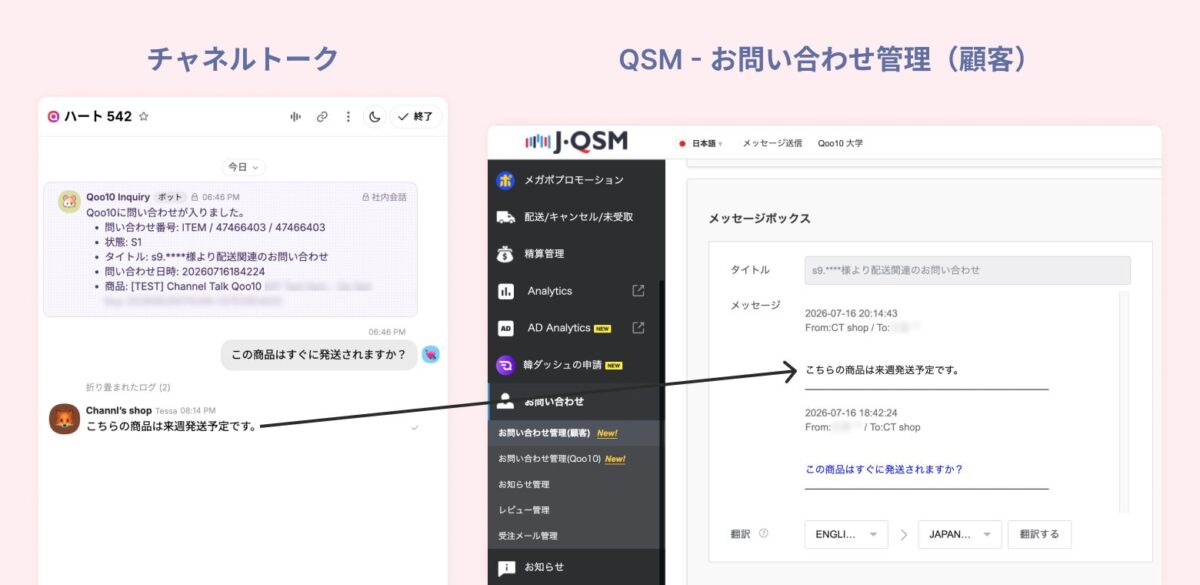1200x585 pixels.
Task: Open メッセージ送信 in QSM top bar
Action: point(772,144)
